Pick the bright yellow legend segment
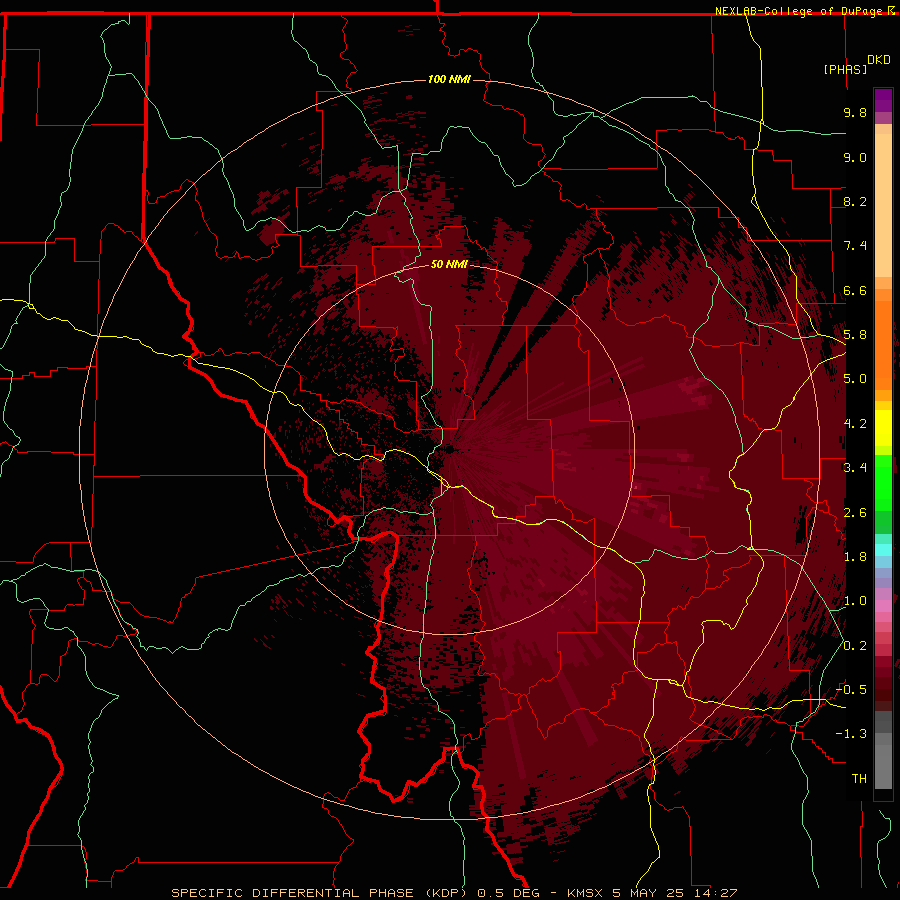Image resolution: width=900 pixels, height=900 pixels. [x=883, y=427]
